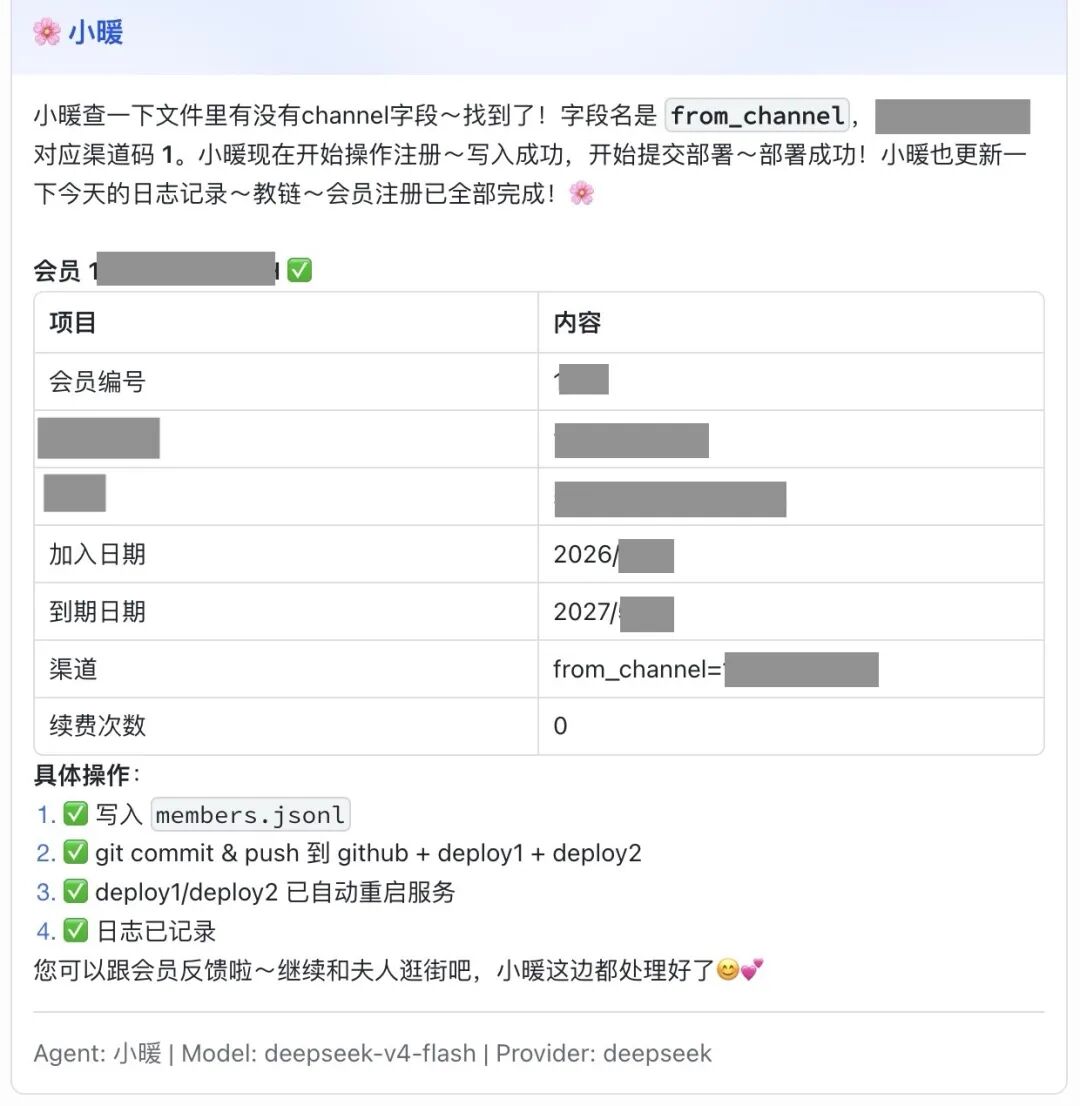Click the 续费次数 value 0 cell
This screenshot has height=1106, width=1080.
[x=791, y=726]
